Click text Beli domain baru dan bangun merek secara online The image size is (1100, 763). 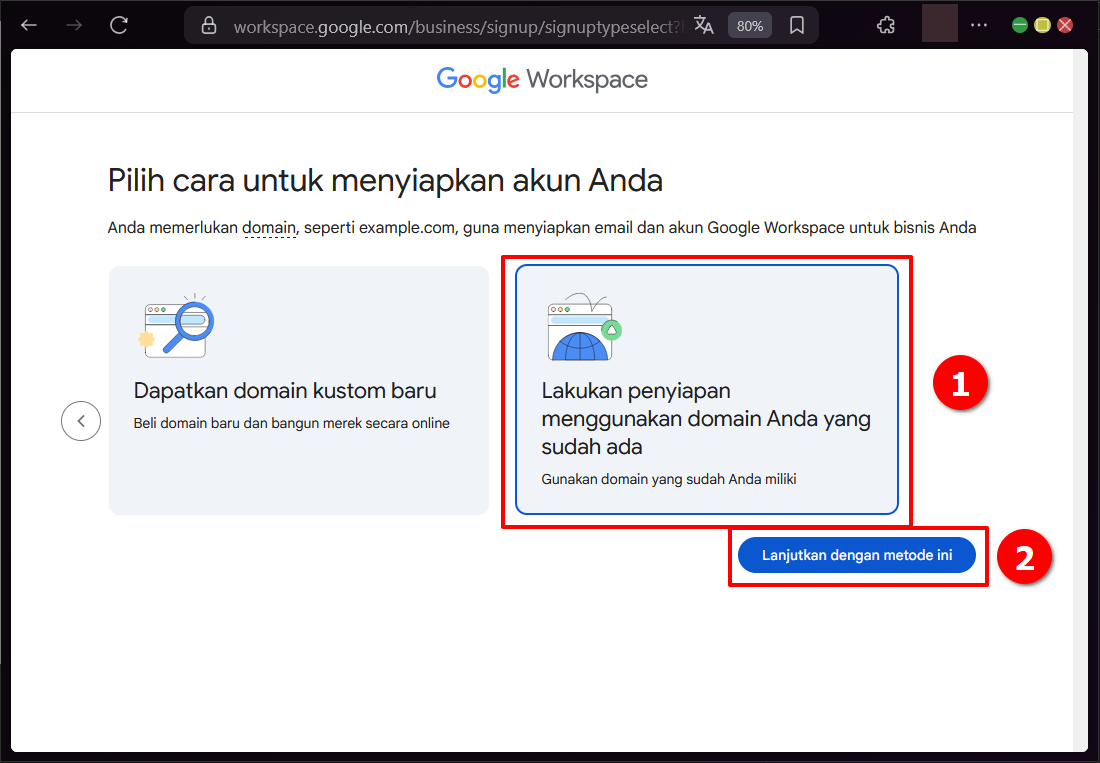pyautogui.click(x=291, y=424)
